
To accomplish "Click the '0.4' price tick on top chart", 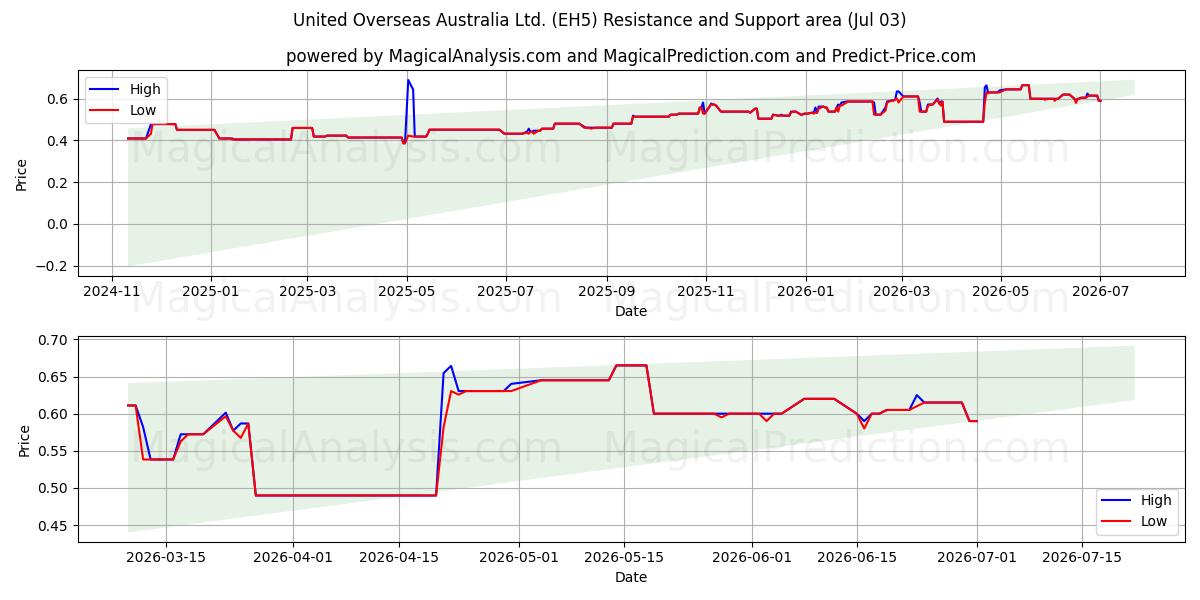I will [x=60, y=141].
